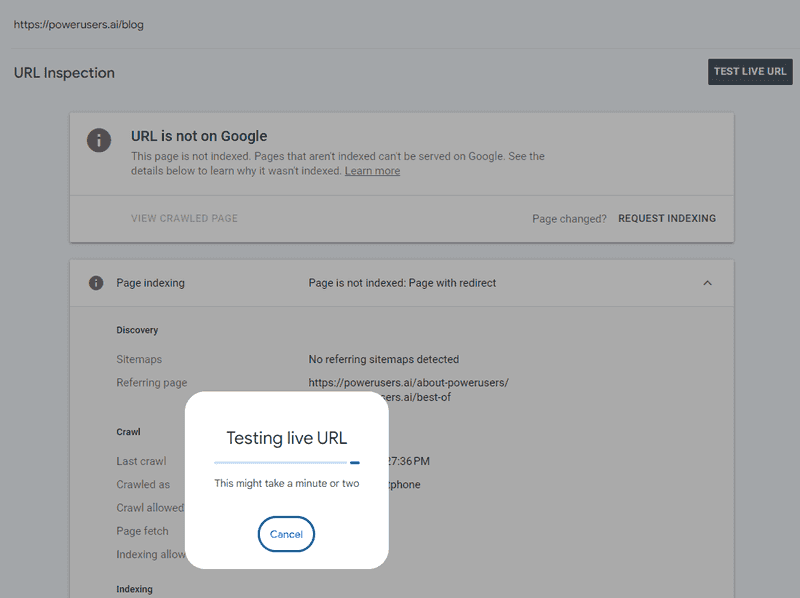The image size is (800, 598).
Task: Click the info icon beside Page indexing
Action: coord(96,283)
